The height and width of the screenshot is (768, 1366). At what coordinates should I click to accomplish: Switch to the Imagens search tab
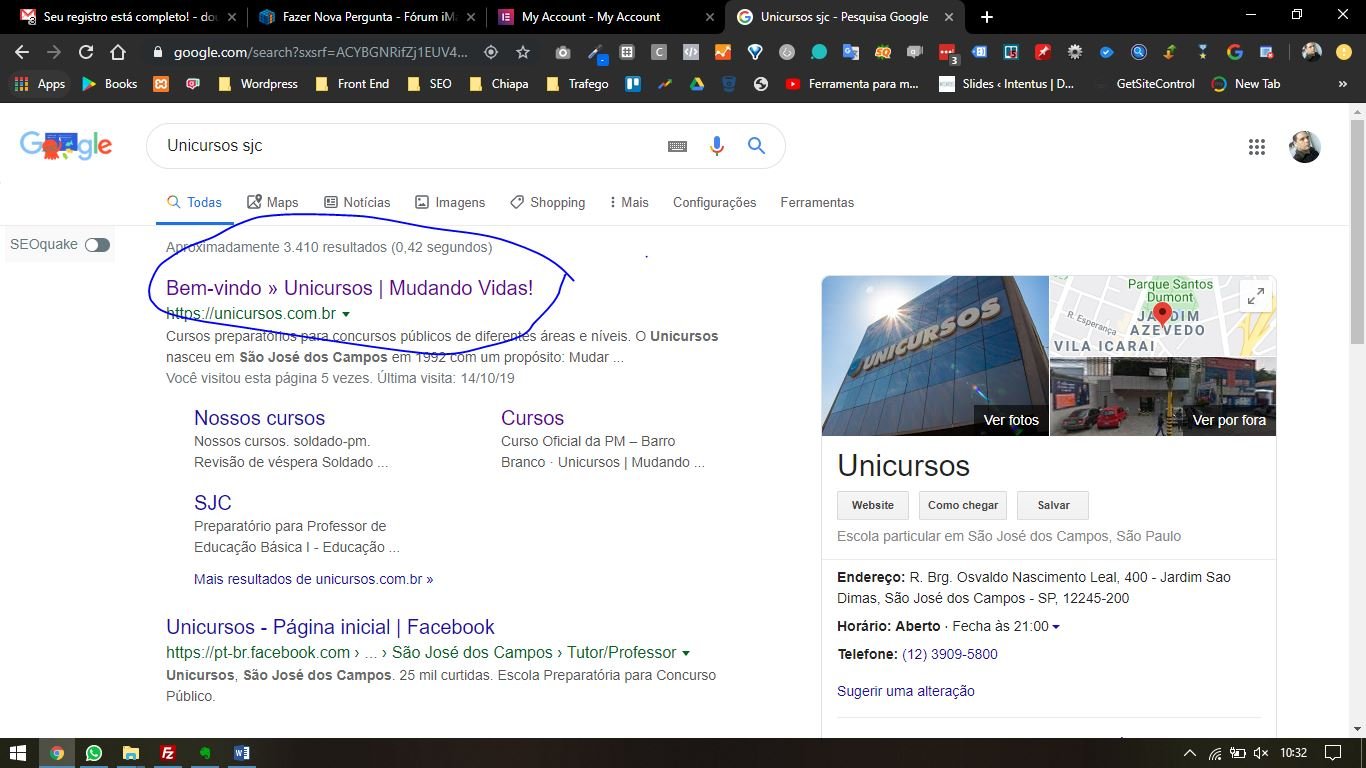[x=450, y=202]
